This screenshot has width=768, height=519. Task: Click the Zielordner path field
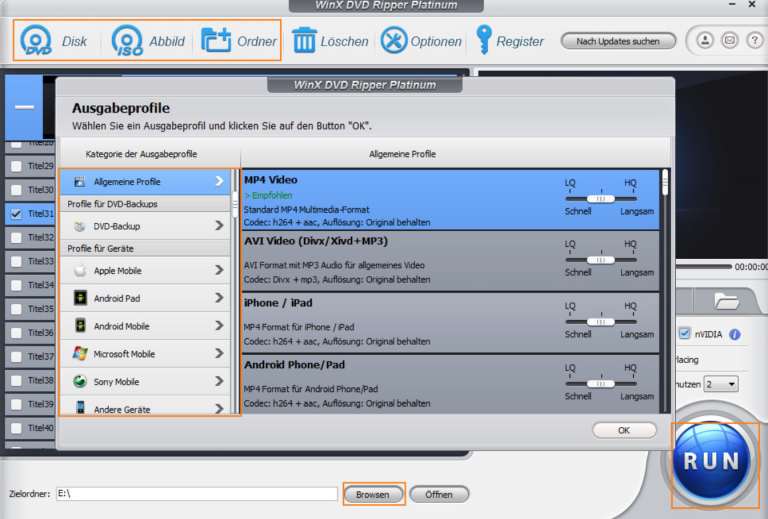pyautogui.click(x=196, y=494)
